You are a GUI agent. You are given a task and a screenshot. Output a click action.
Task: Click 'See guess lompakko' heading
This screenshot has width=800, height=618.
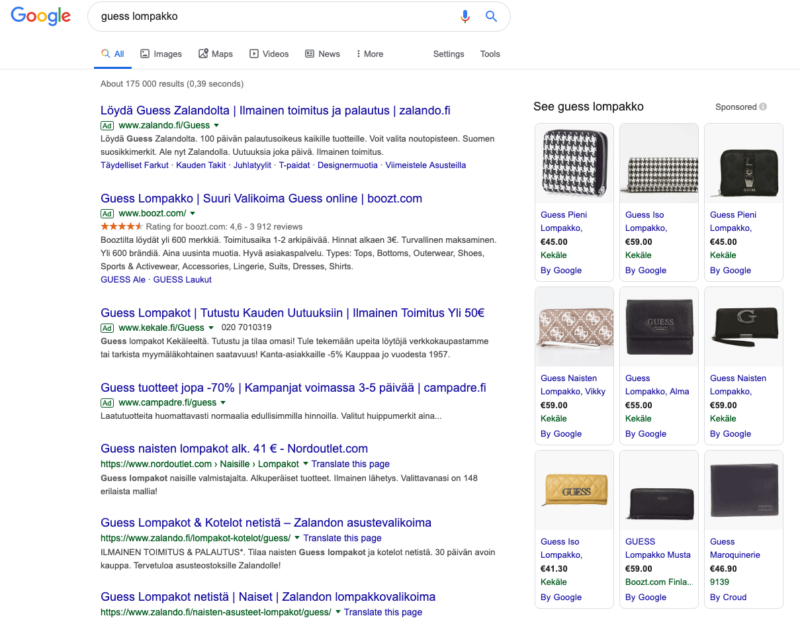pos(588,106)
